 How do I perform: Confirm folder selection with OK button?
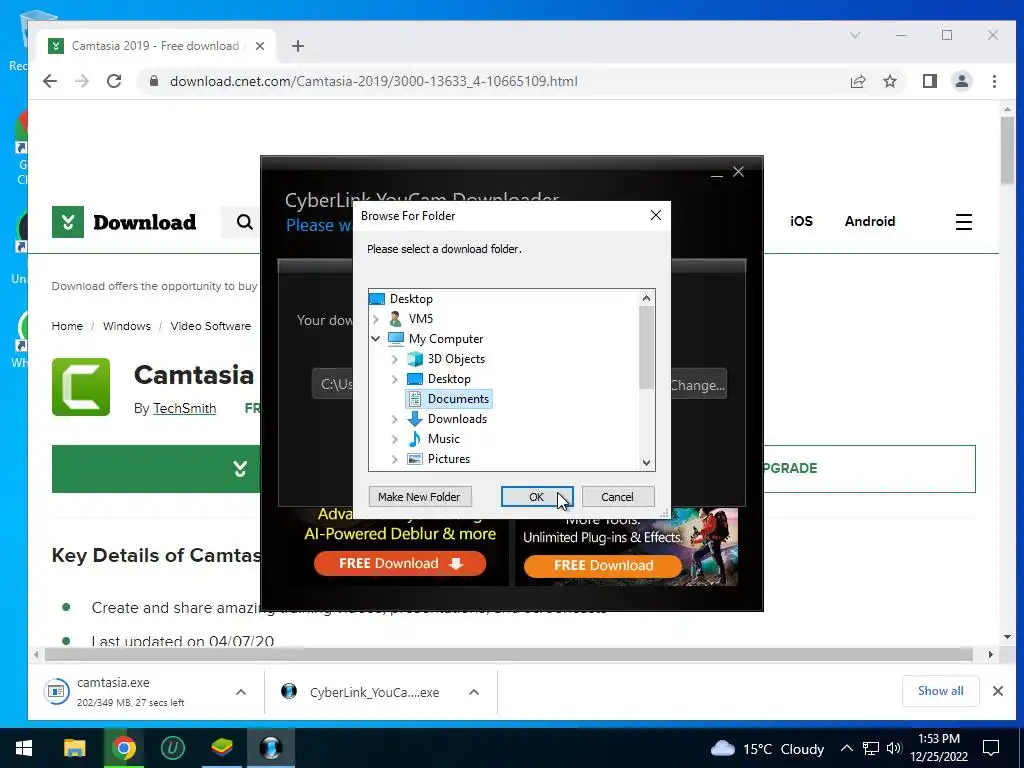click(537, 497)
